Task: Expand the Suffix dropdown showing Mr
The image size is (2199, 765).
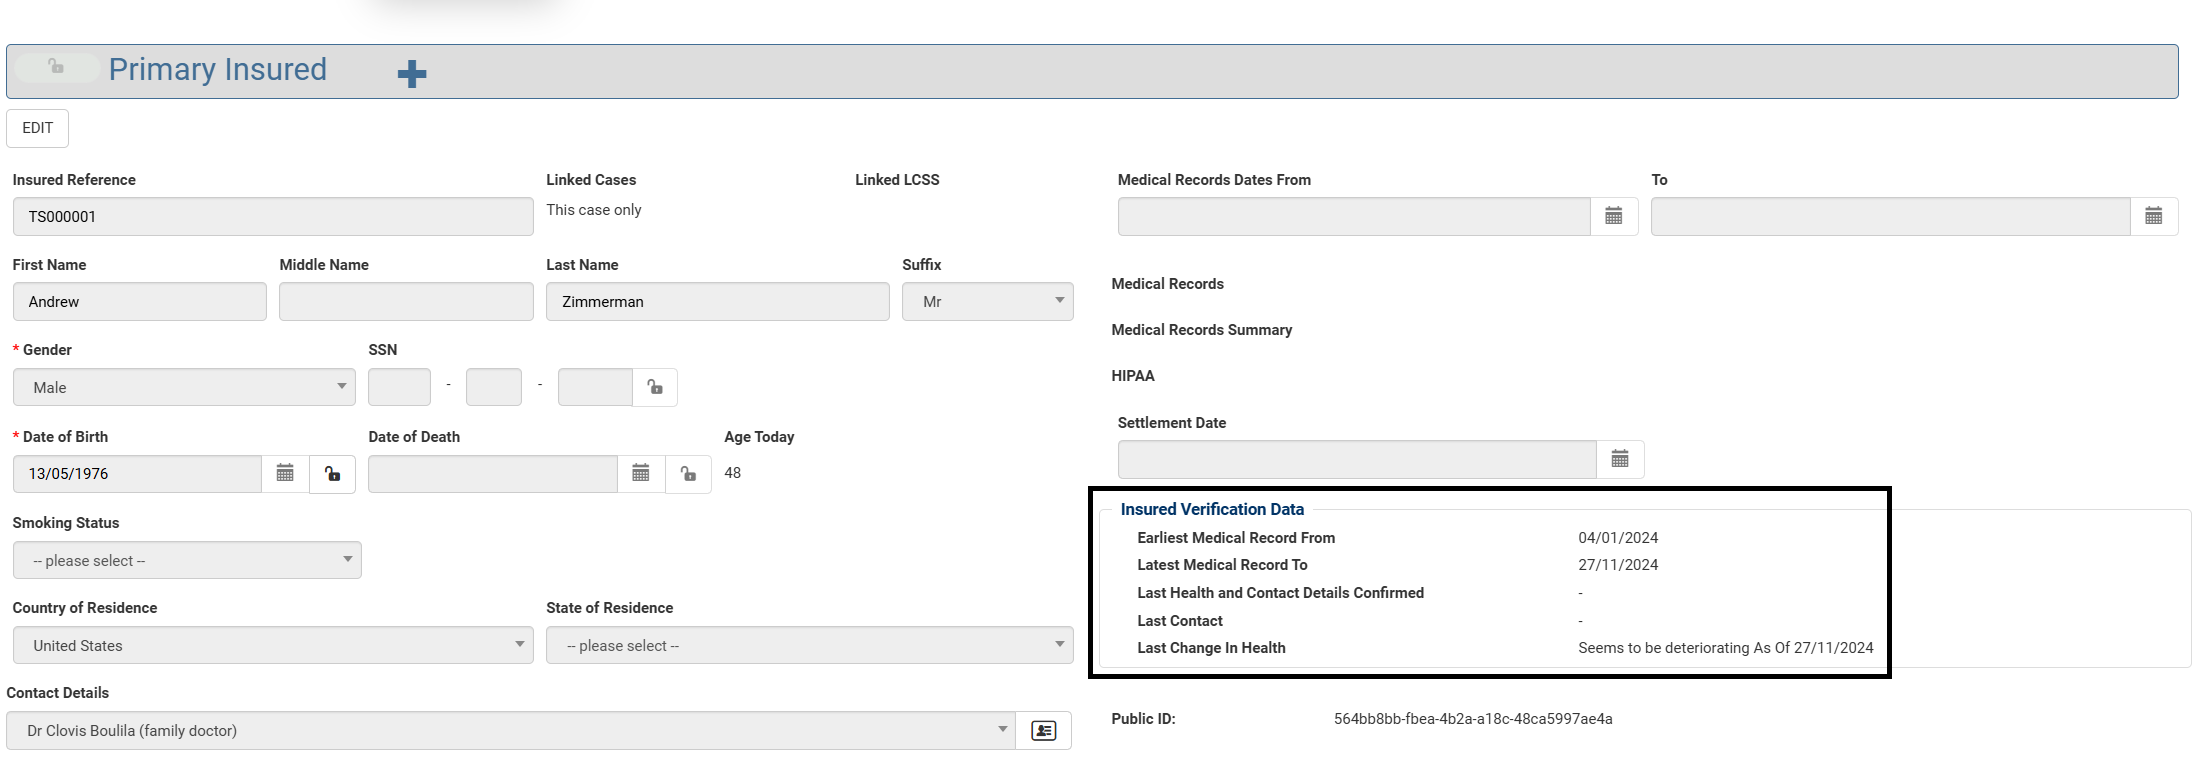Action: (987, 301)
